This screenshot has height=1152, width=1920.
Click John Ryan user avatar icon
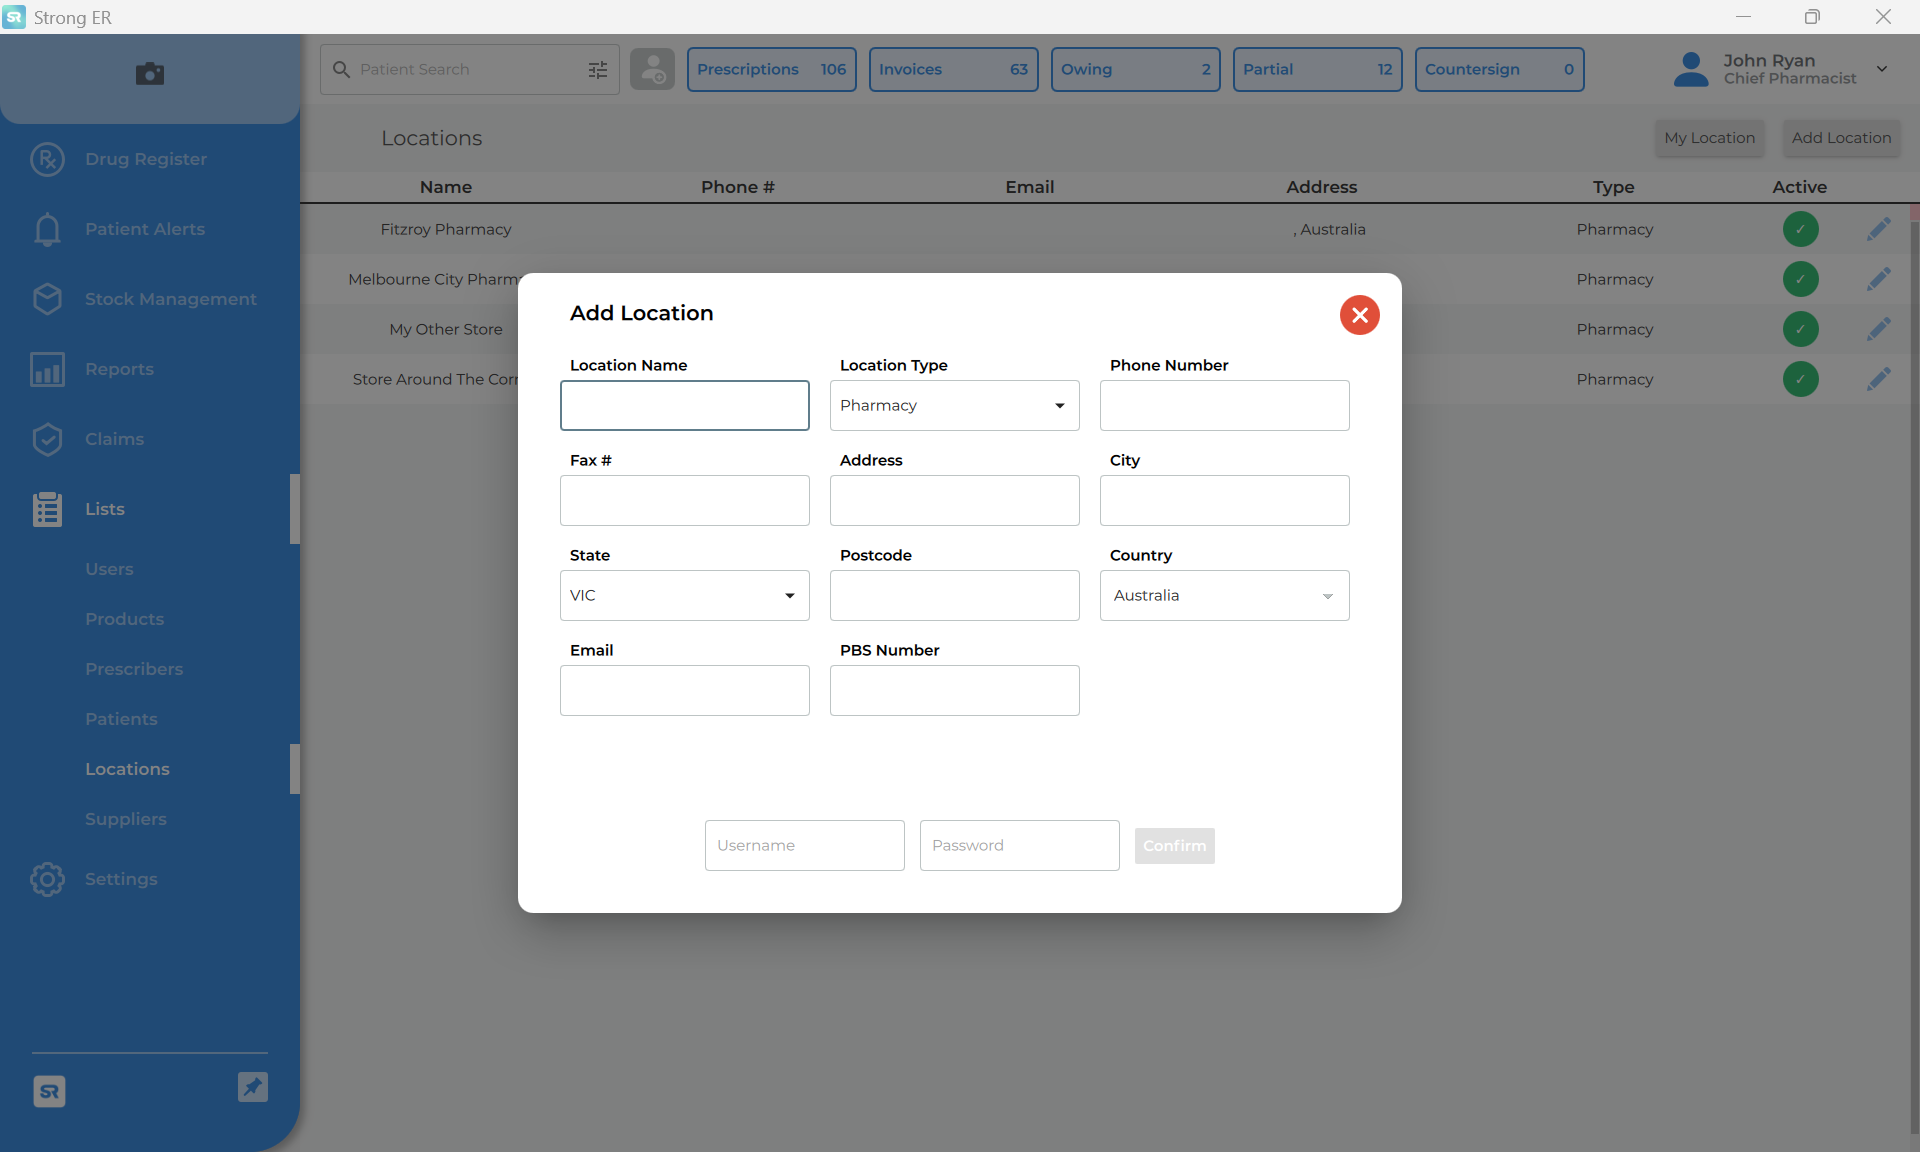(x=1691, y=69)
